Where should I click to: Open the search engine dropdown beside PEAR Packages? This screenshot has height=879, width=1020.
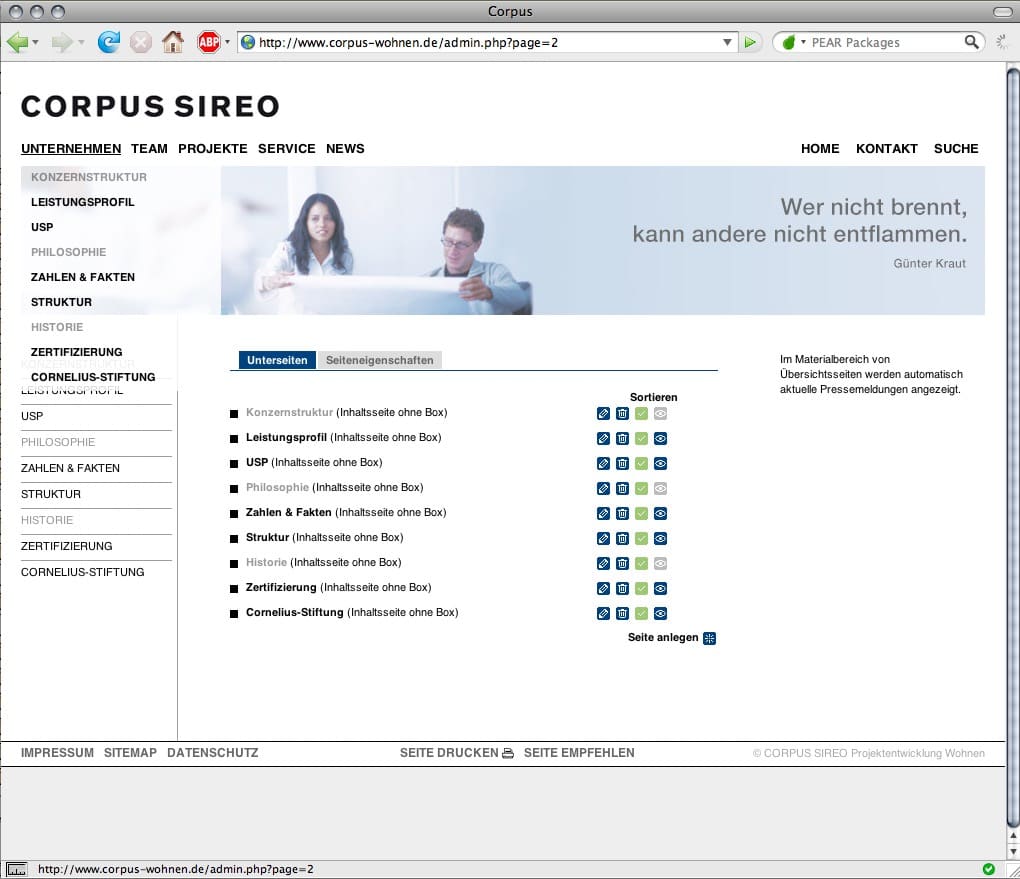pos(803,42)
